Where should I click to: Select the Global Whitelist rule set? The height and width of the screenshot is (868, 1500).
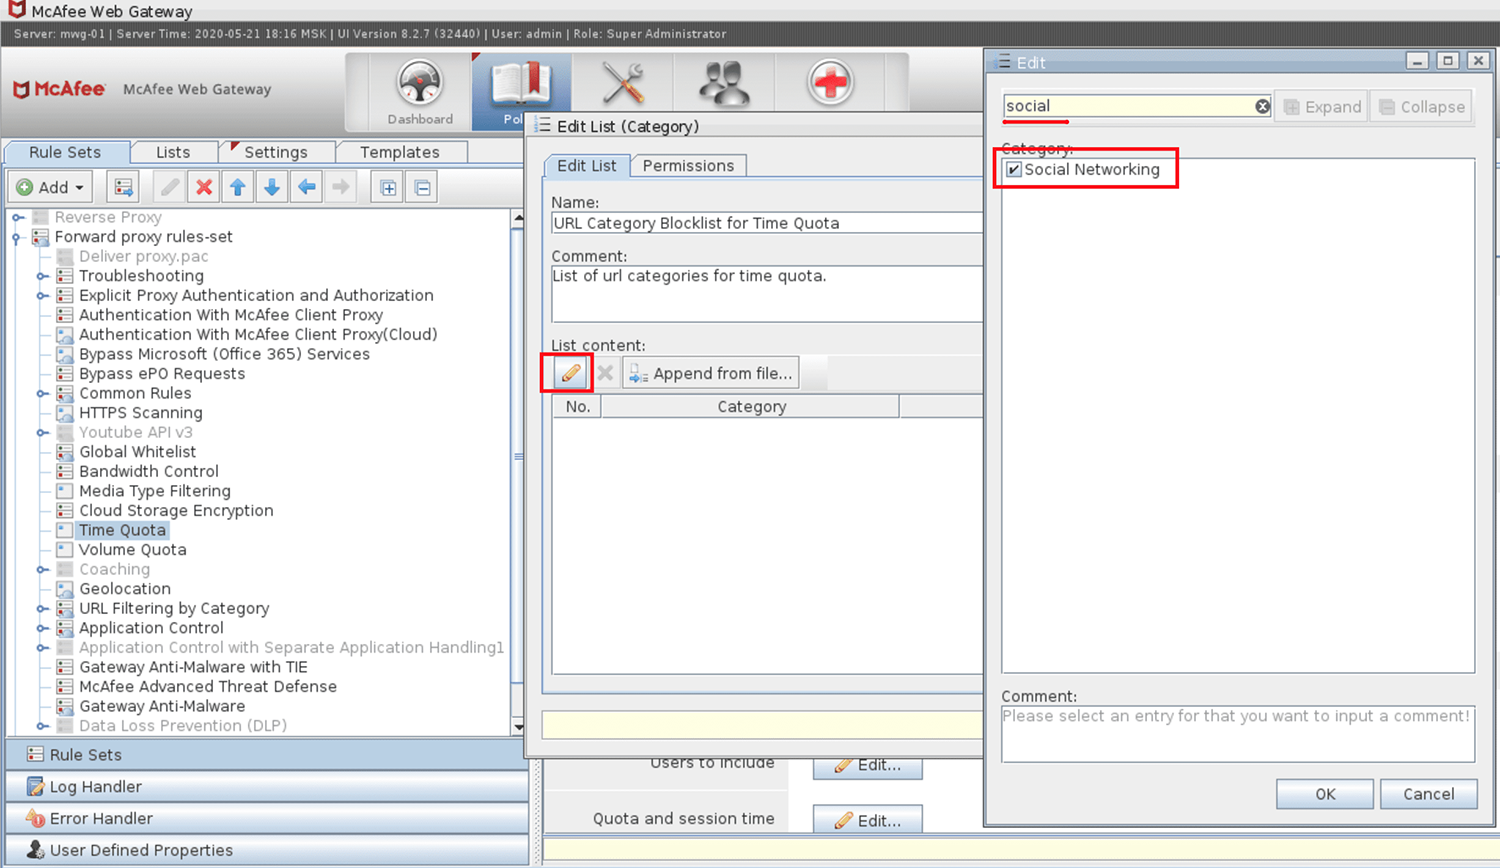(138, 452)
